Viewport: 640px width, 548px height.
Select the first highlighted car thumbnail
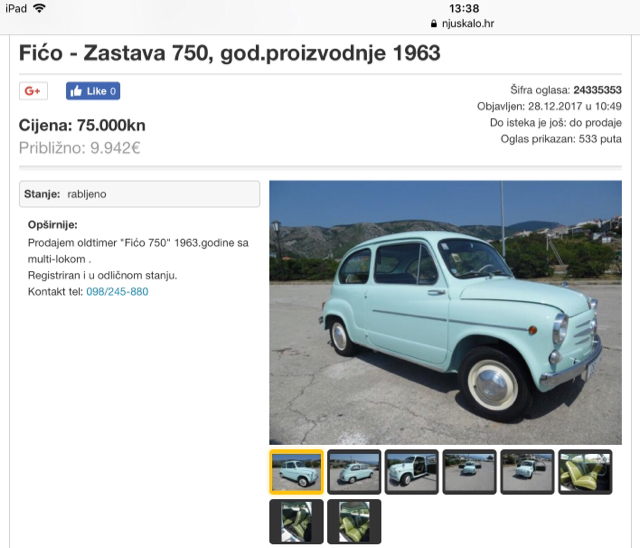pyautogui.click(x=296, y=472)
